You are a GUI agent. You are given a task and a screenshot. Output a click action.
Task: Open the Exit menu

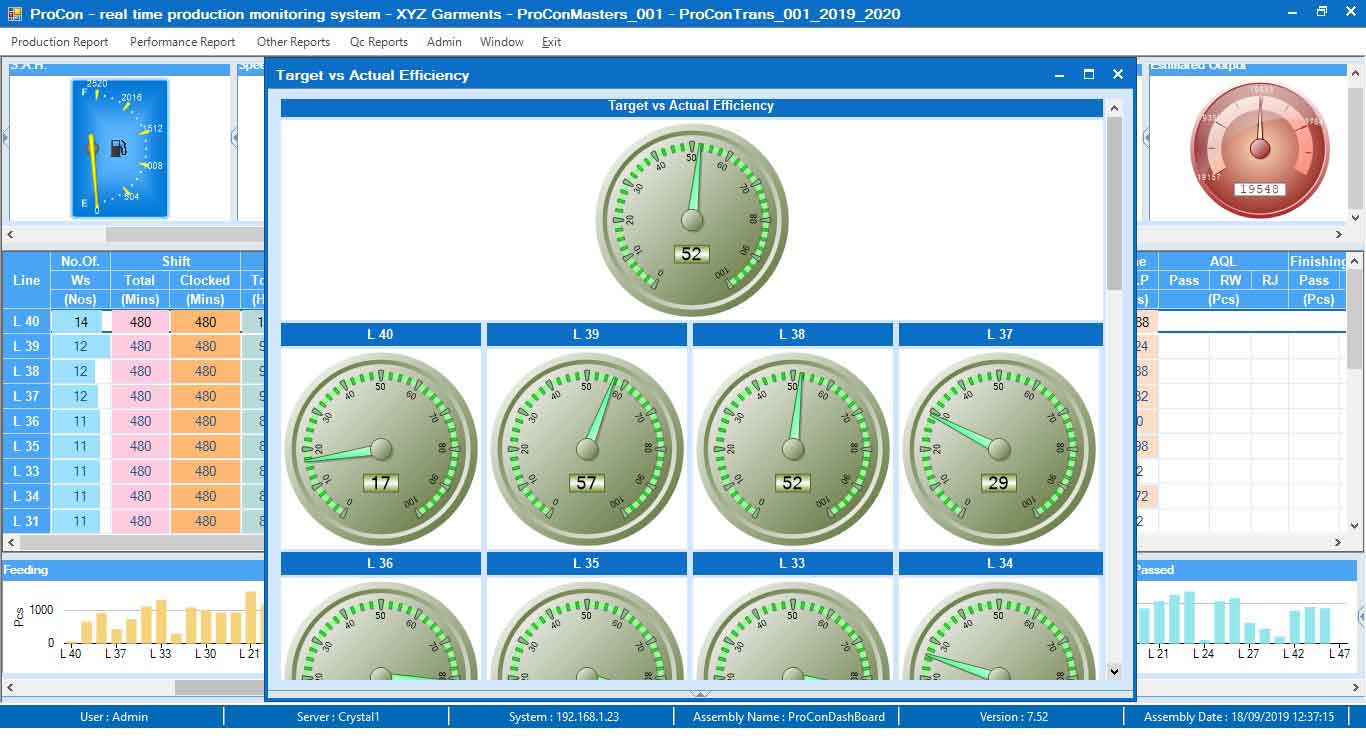pyautogui.click(x=552, y=42)
